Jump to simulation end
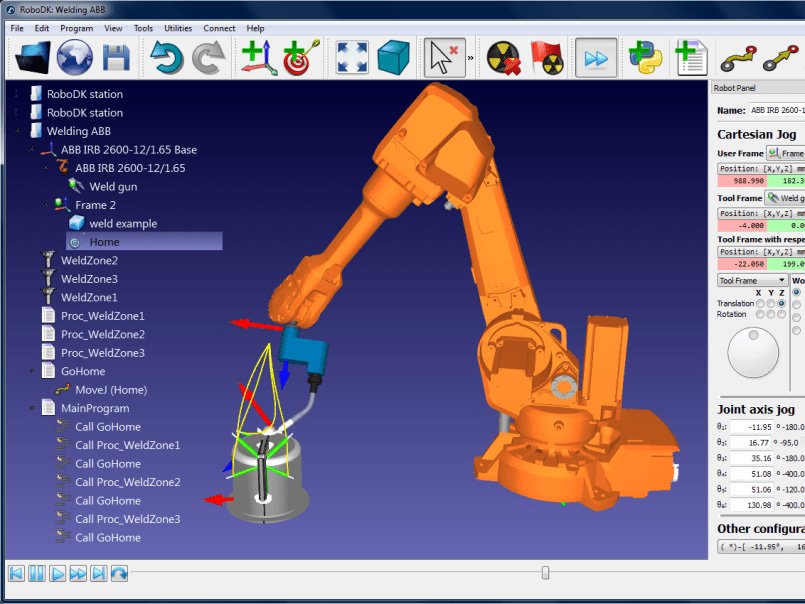Viewport: 805px width, 604px height. (99, 573)
